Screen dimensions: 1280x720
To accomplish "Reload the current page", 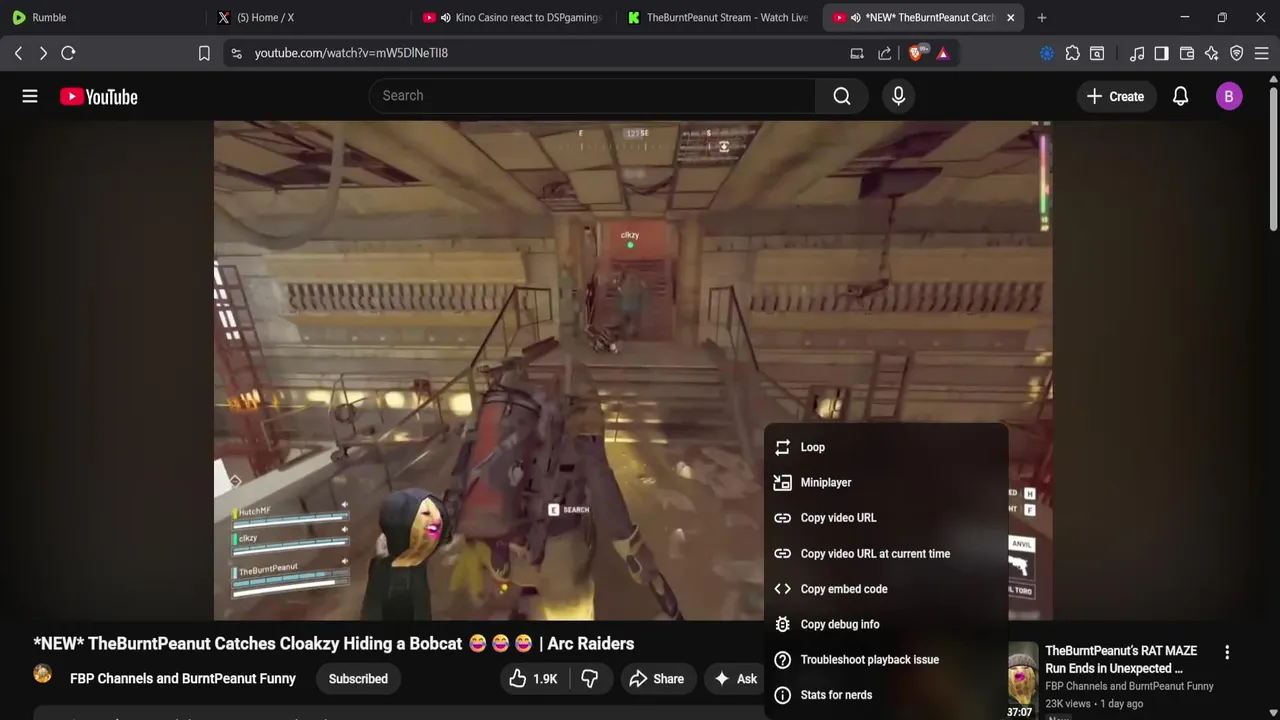I will [68, 53].
